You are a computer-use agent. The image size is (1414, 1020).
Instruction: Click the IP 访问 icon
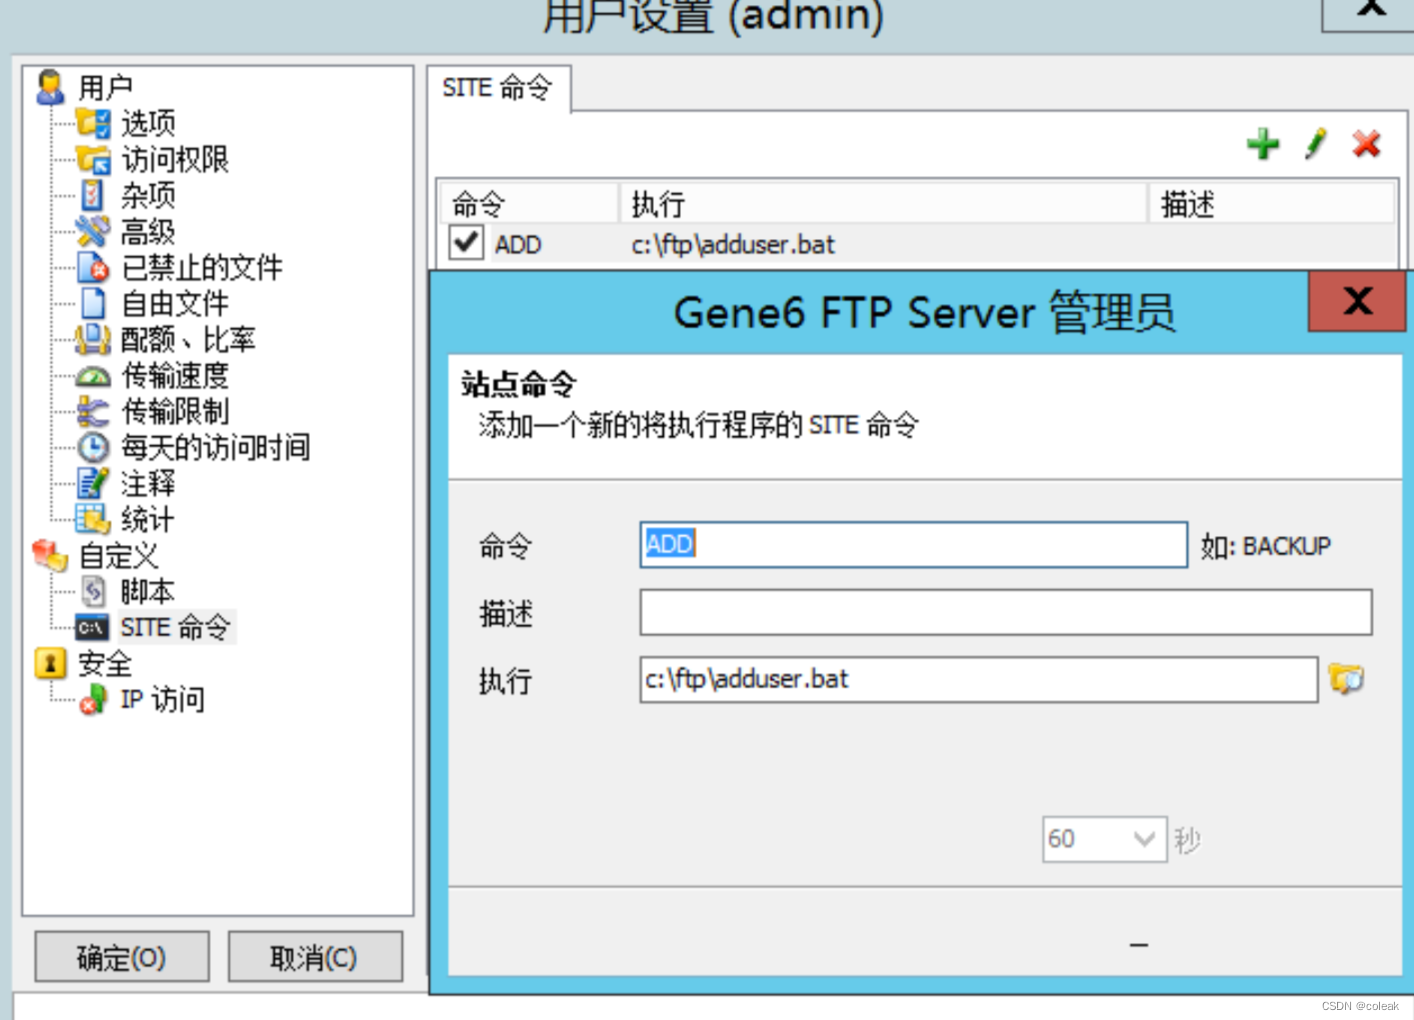click(93, 699)
